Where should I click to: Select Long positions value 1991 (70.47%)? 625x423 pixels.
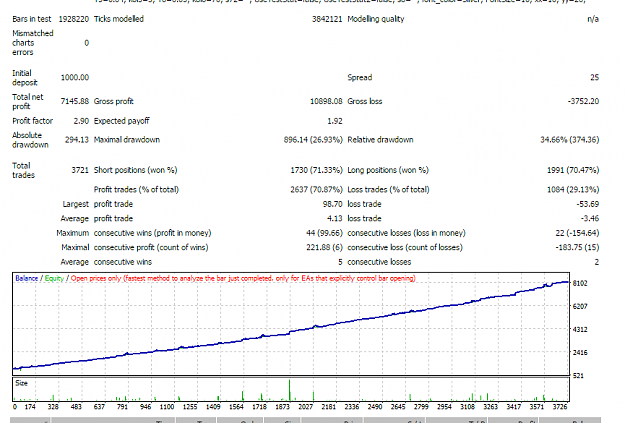tap(573, 170)
